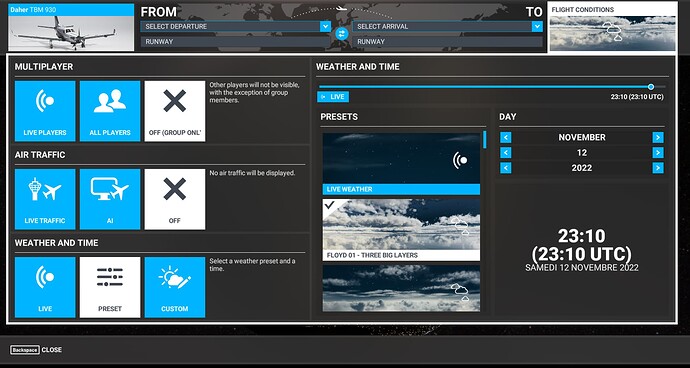Click the time of day slider handle
690x368 pixels.
point(651,87)
